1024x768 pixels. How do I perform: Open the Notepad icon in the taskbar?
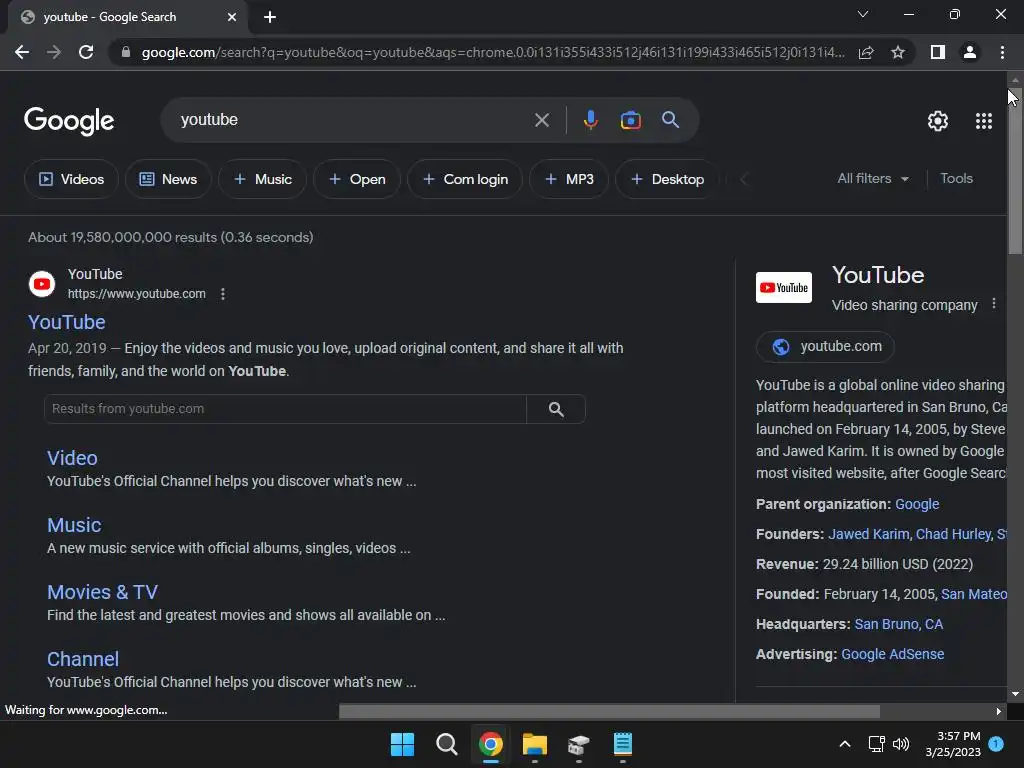coord(622,744)
